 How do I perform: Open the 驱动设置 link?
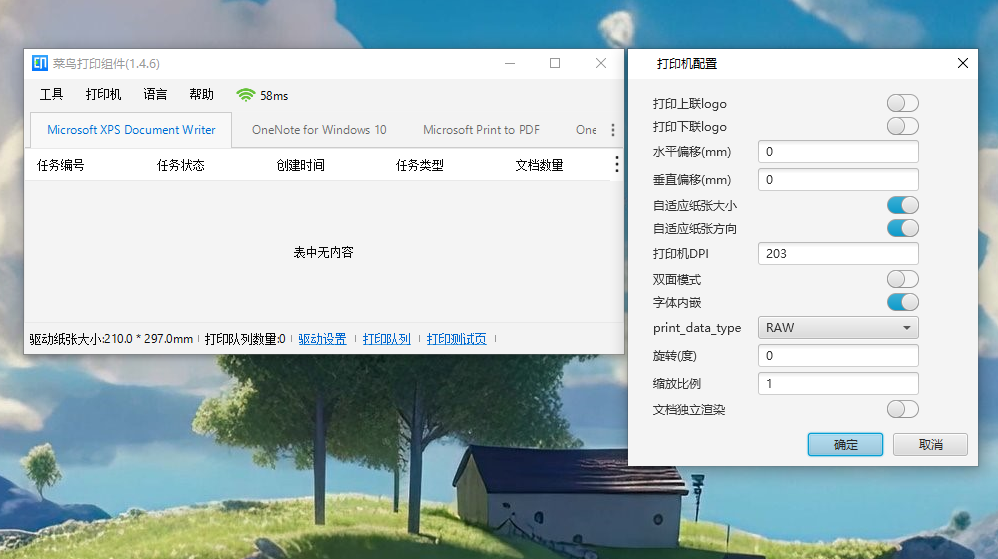(x=322, y=339)
